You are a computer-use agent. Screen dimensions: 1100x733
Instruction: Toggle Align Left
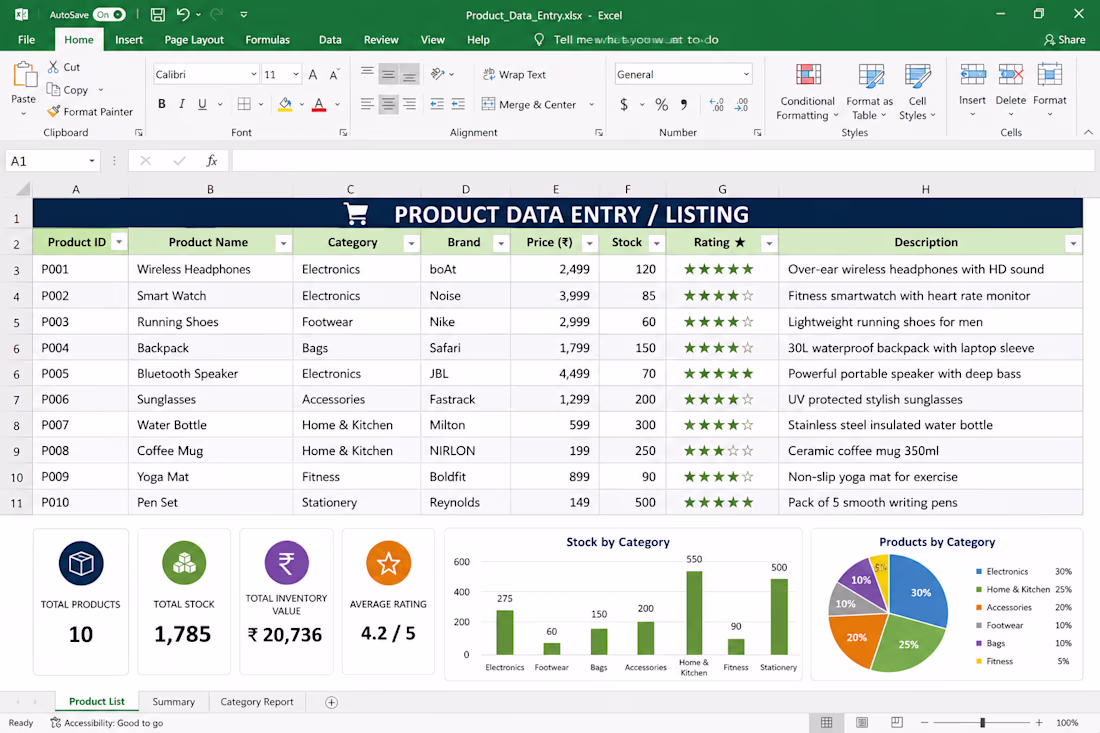[367, 104]
